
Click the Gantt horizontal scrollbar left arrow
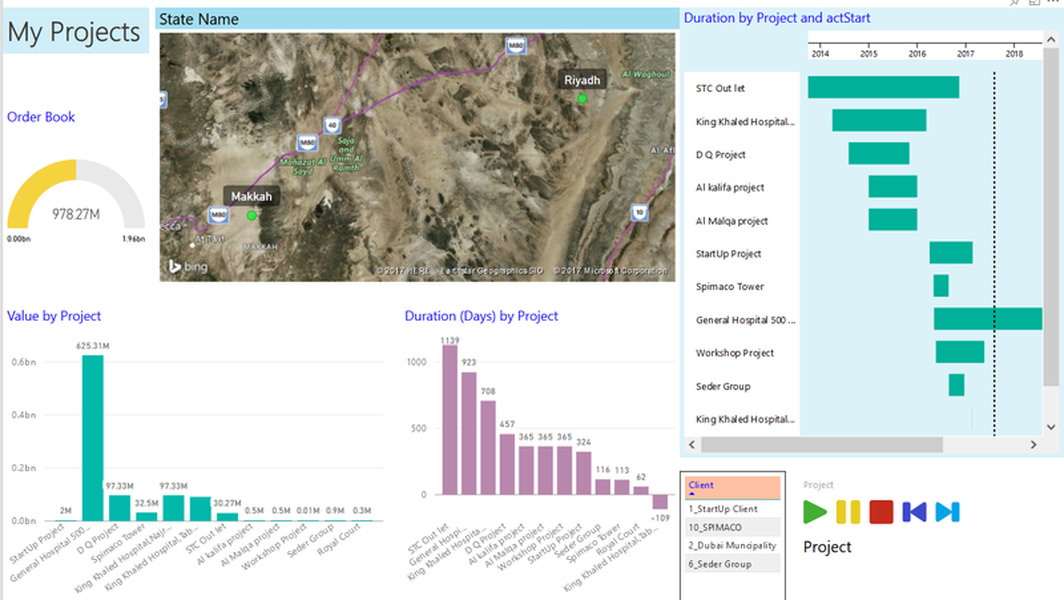[691, 444]
